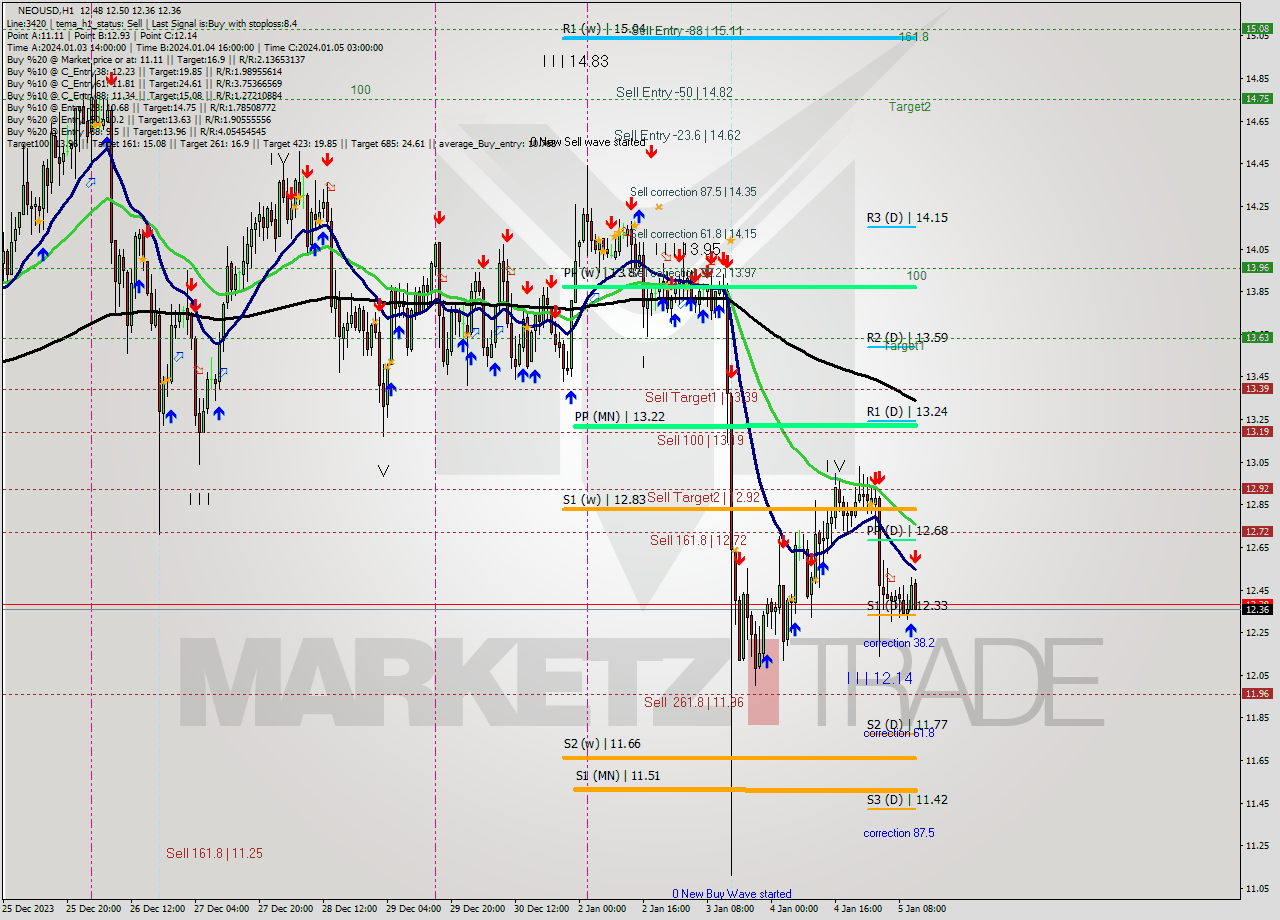The width and height of the screenshot is (1280, 920).
Task: Click the 12.72 red price tag on axis
Action: (x=1257, y=531)
